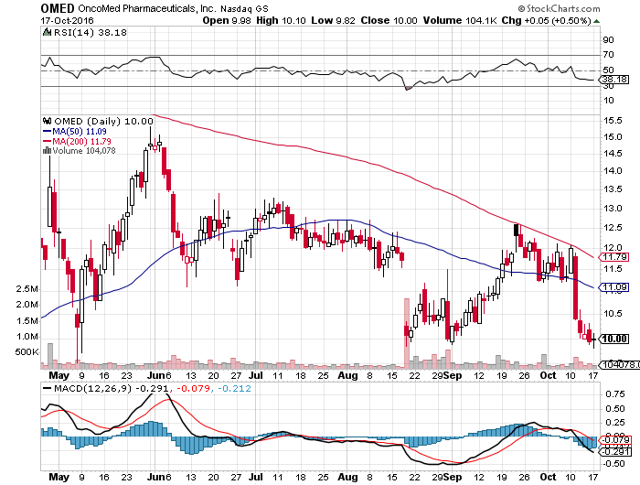Click the red MA(200) line color swatch

(47, 141)
